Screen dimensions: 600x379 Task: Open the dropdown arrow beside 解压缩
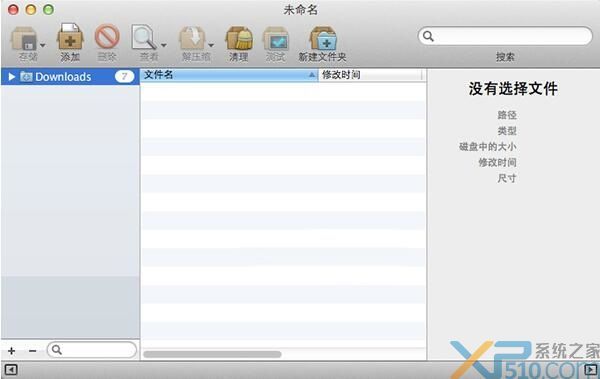(x=211, y=45)
